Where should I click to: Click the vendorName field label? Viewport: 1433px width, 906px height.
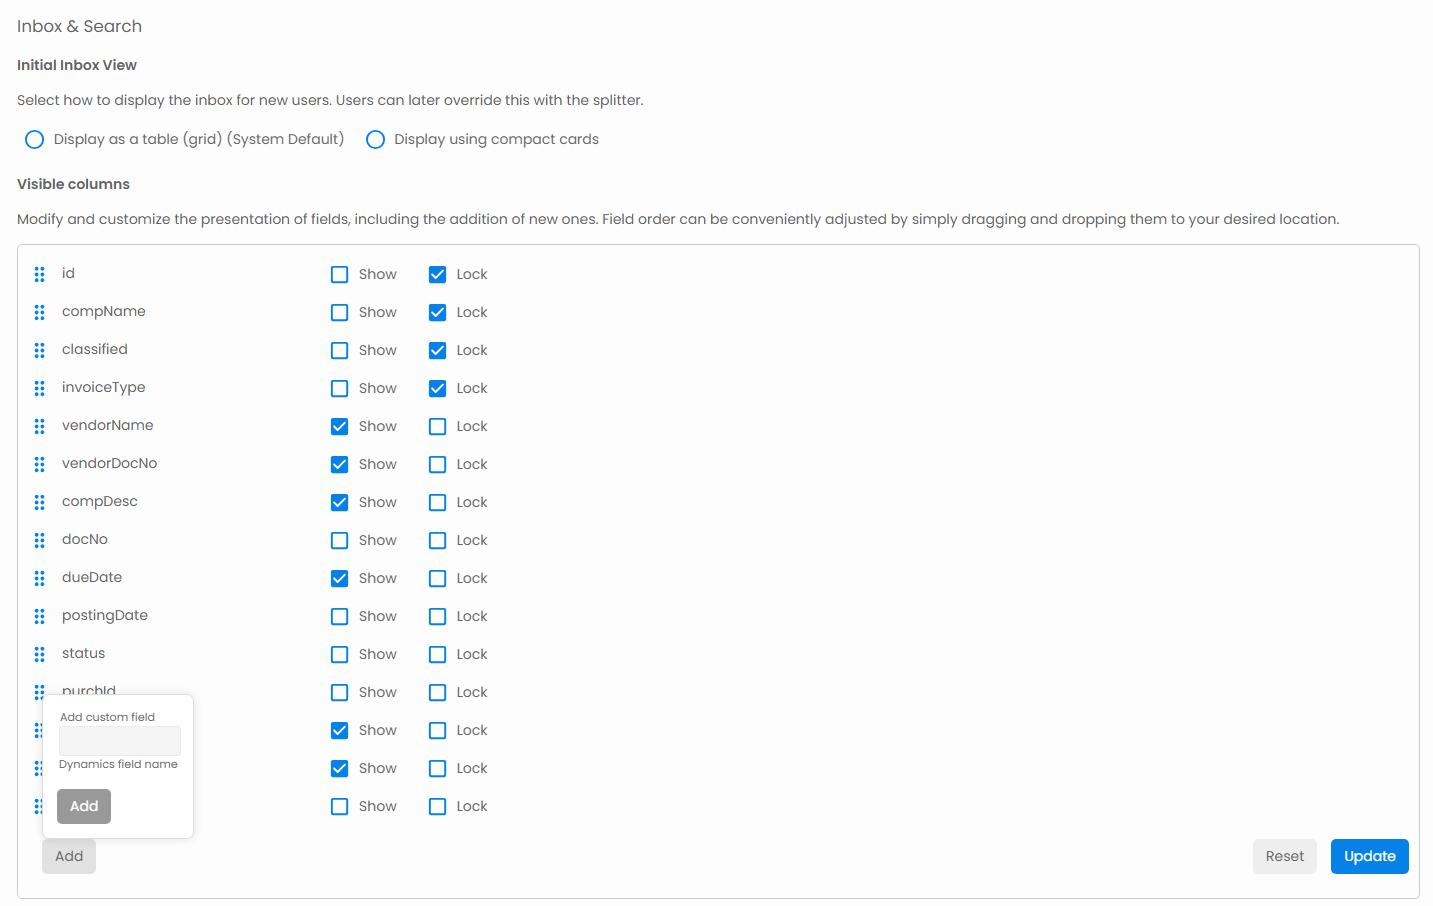108,425
